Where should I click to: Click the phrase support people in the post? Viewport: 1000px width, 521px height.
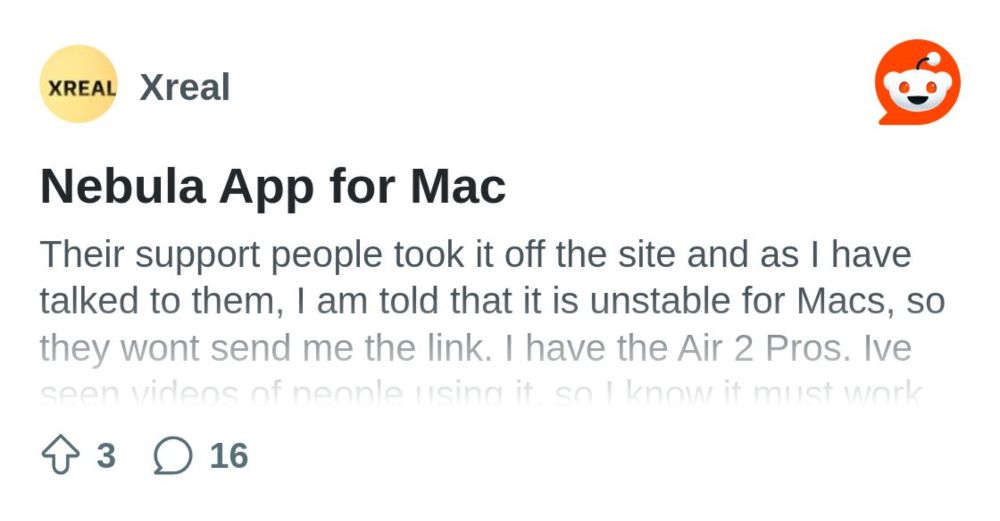point(260,255)
